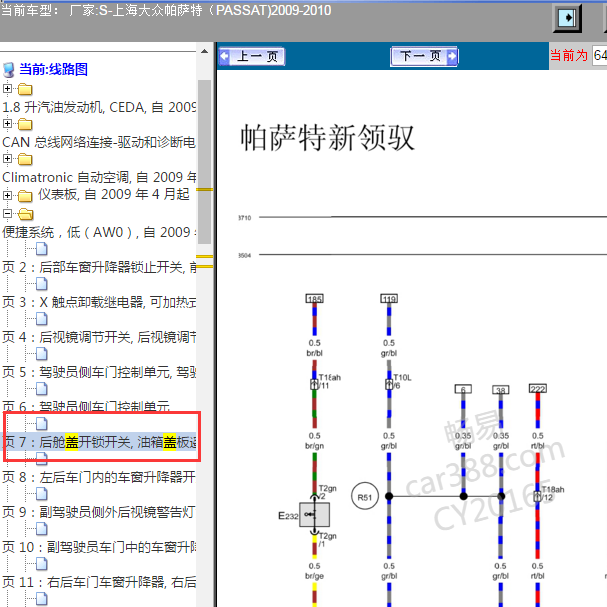Click the arrow icon button at top right
The width and height of the screenshot is (607, 607).
point(567,18)
